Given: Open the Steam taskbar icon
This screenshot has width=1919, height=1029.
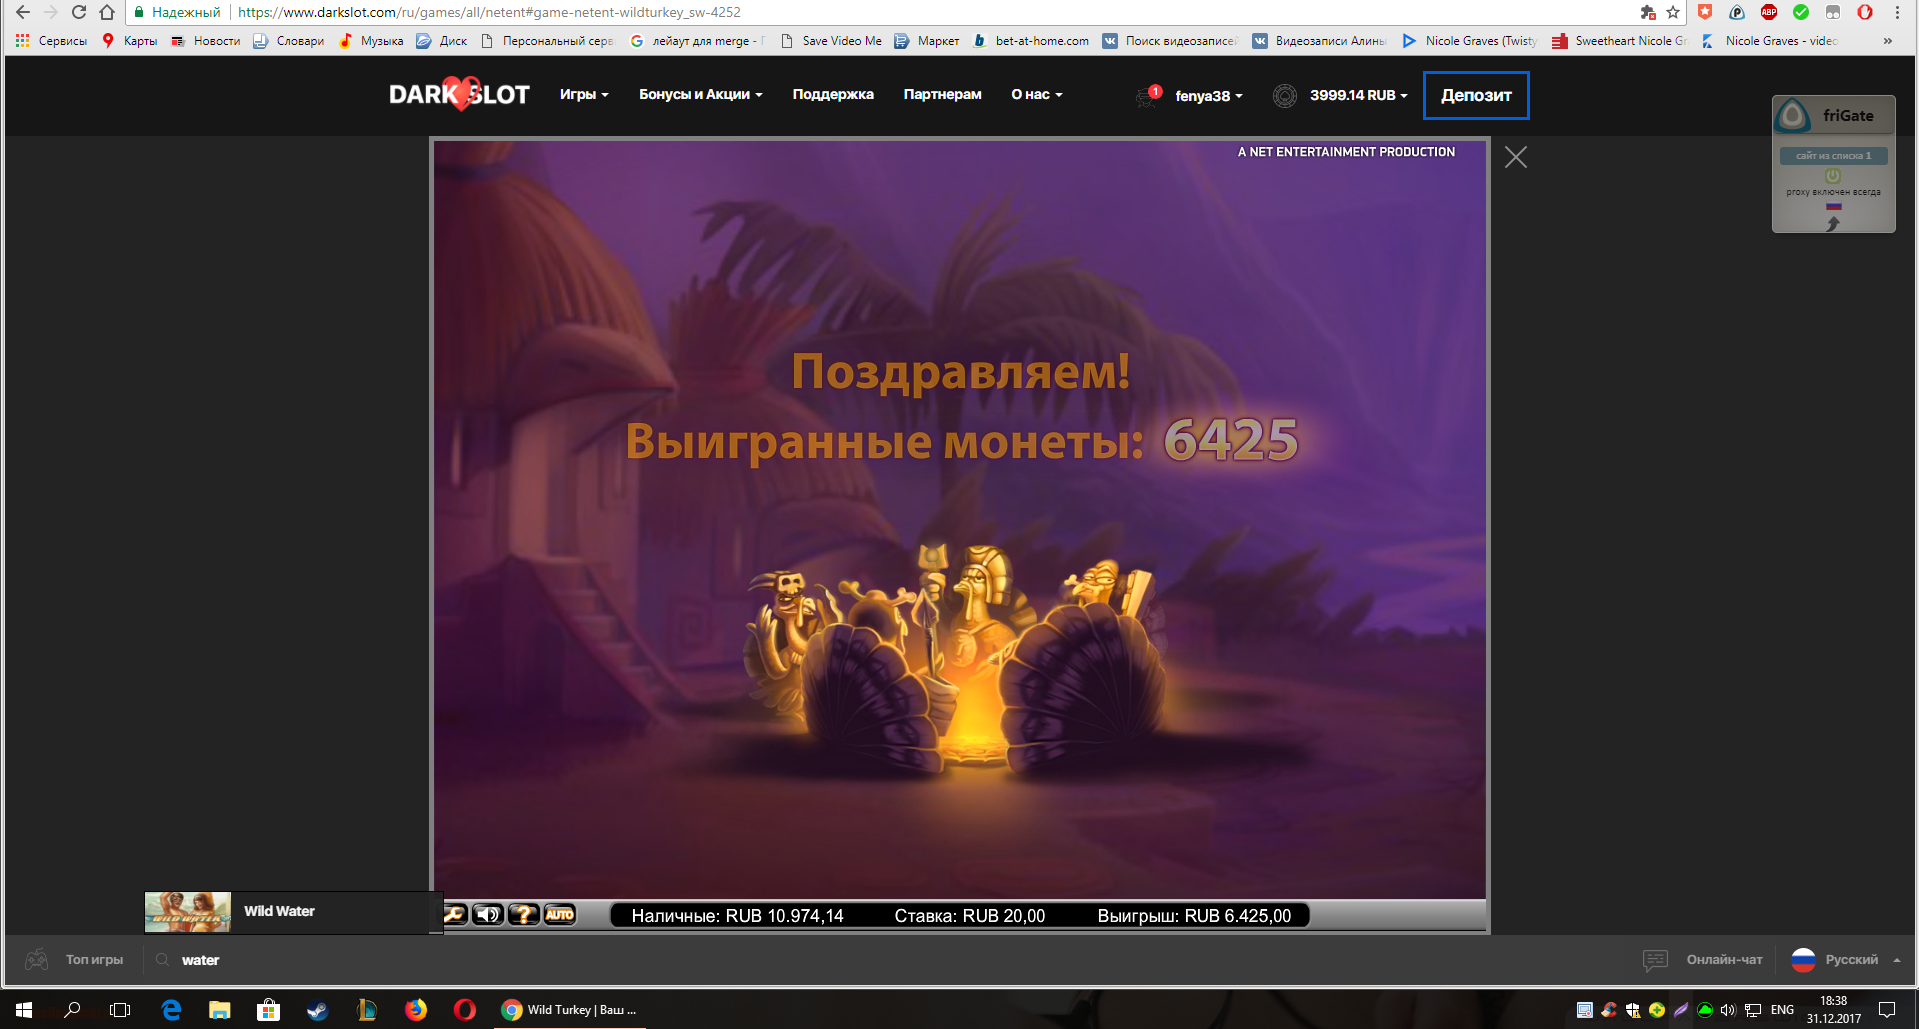Looking at the screenshot, I should pyautogui.click(x=317, y=1010).
